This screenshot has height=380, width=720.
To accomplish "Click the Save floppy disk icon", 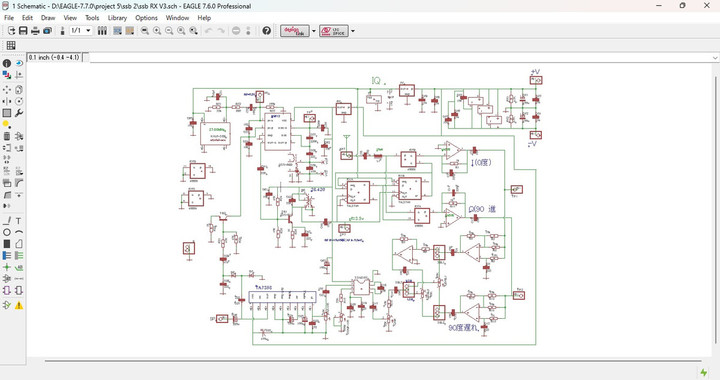I will point(23,31).
